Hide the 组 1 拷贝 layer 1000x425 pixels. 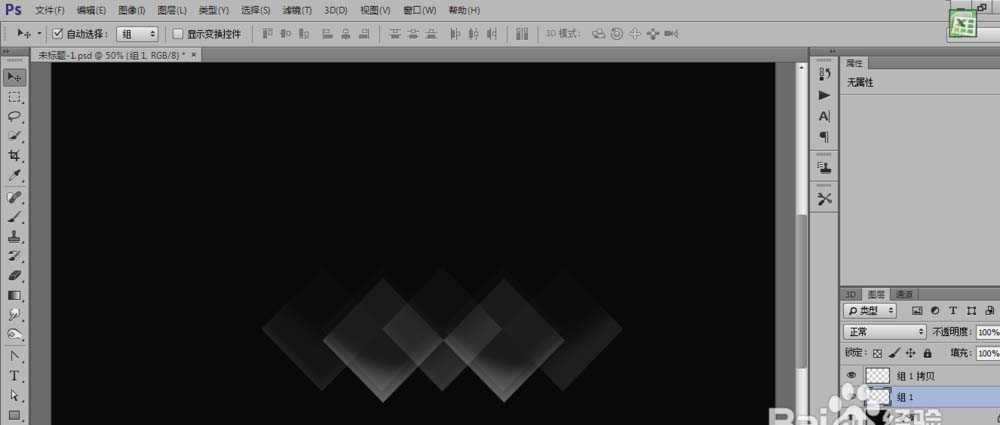(x=851, y=375)
